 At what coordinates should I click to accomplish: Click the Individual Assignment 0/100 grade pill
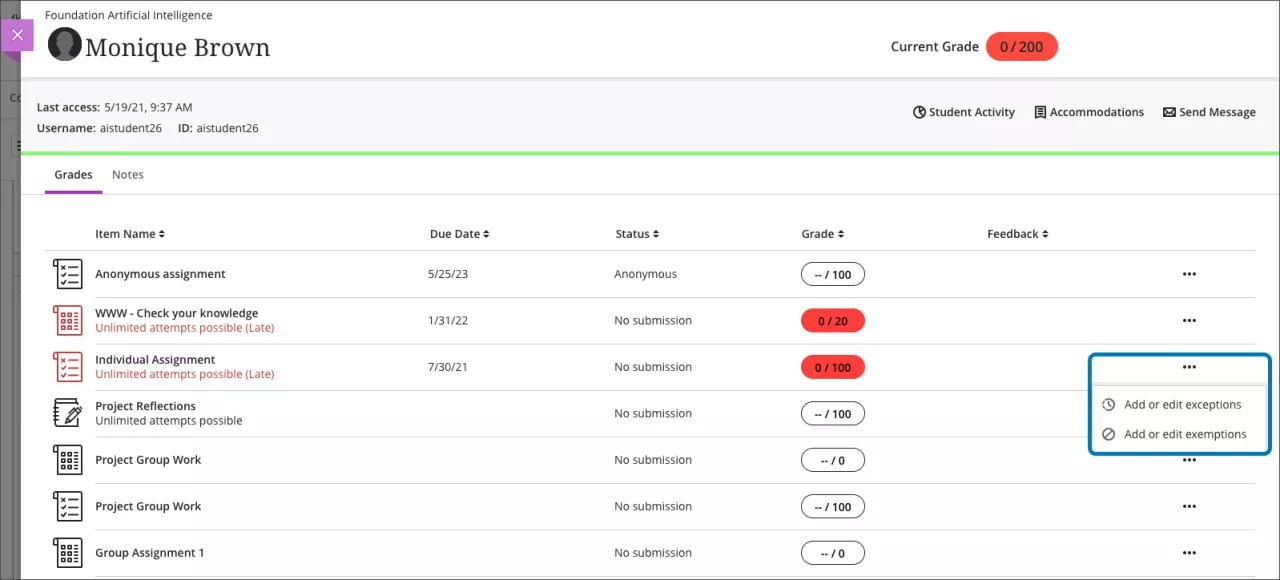pyautogui.click(x=832, y=366)
